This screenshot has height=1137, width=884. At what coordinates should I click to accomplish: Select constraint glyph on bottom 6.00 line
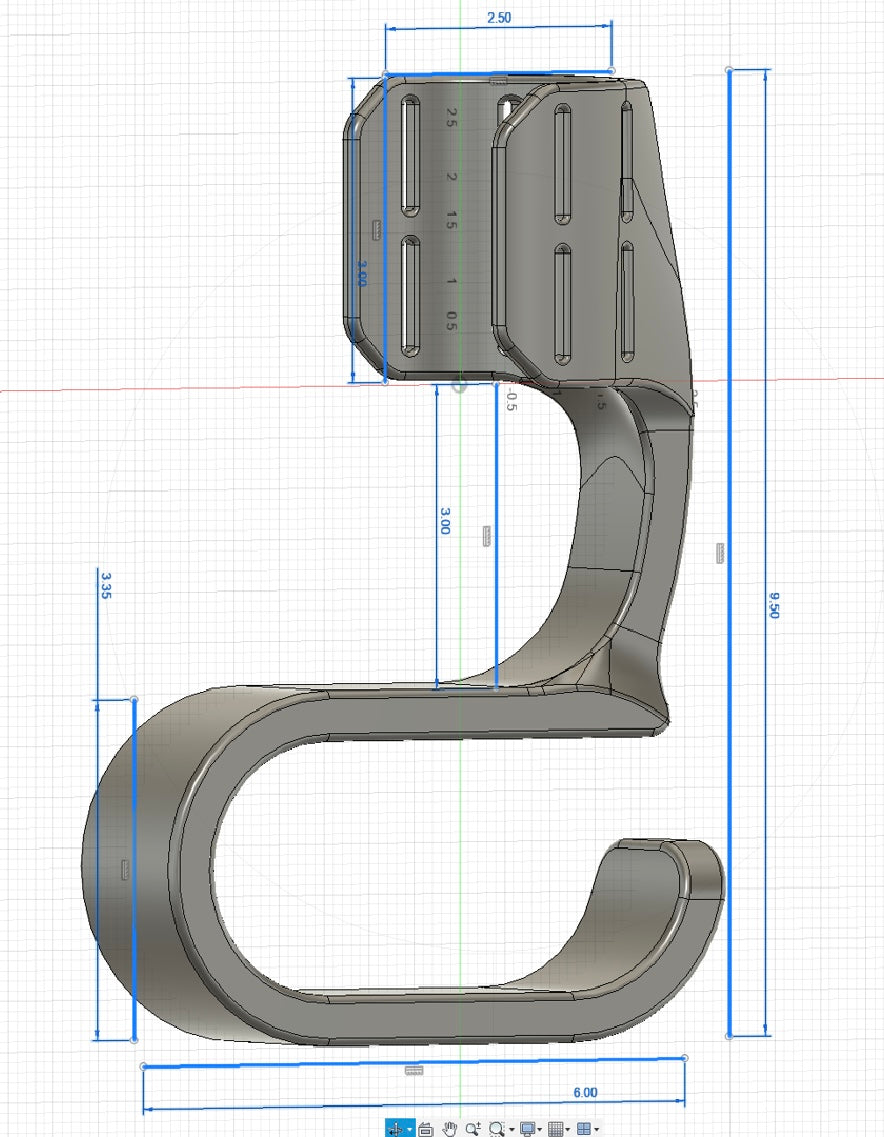pos(414,1070)
